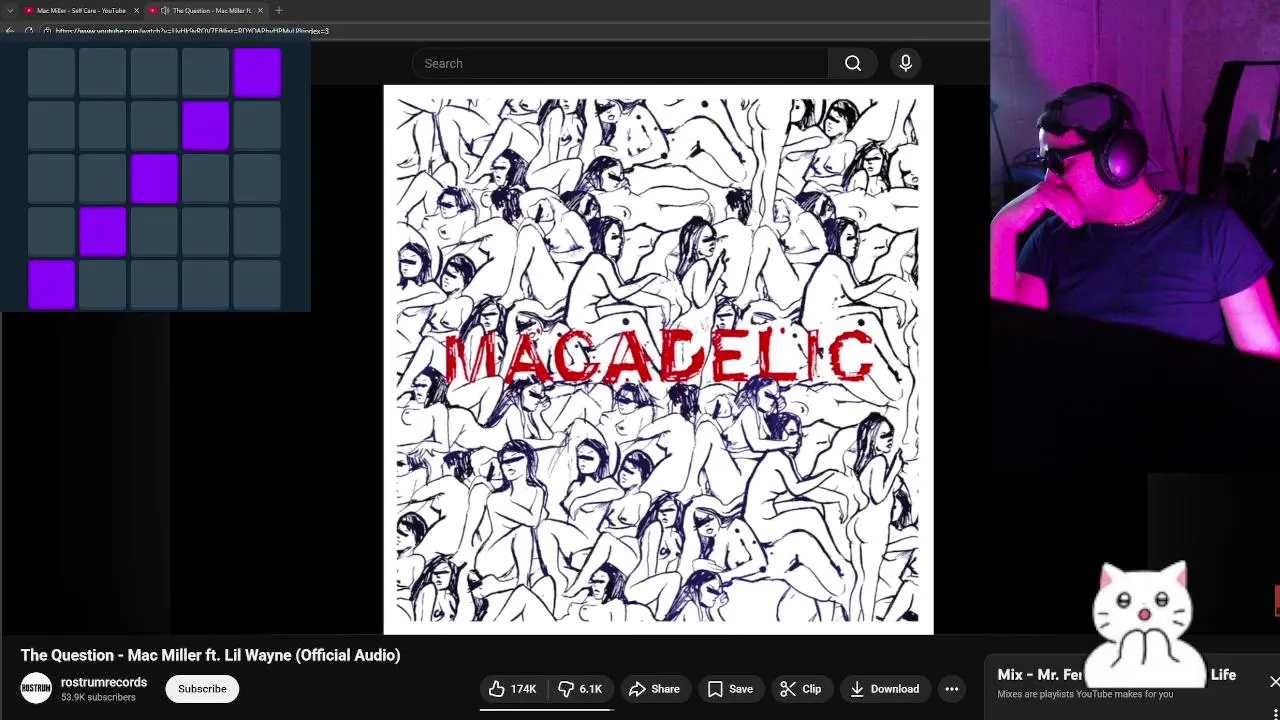Open more actions three-dot menu

952,689
